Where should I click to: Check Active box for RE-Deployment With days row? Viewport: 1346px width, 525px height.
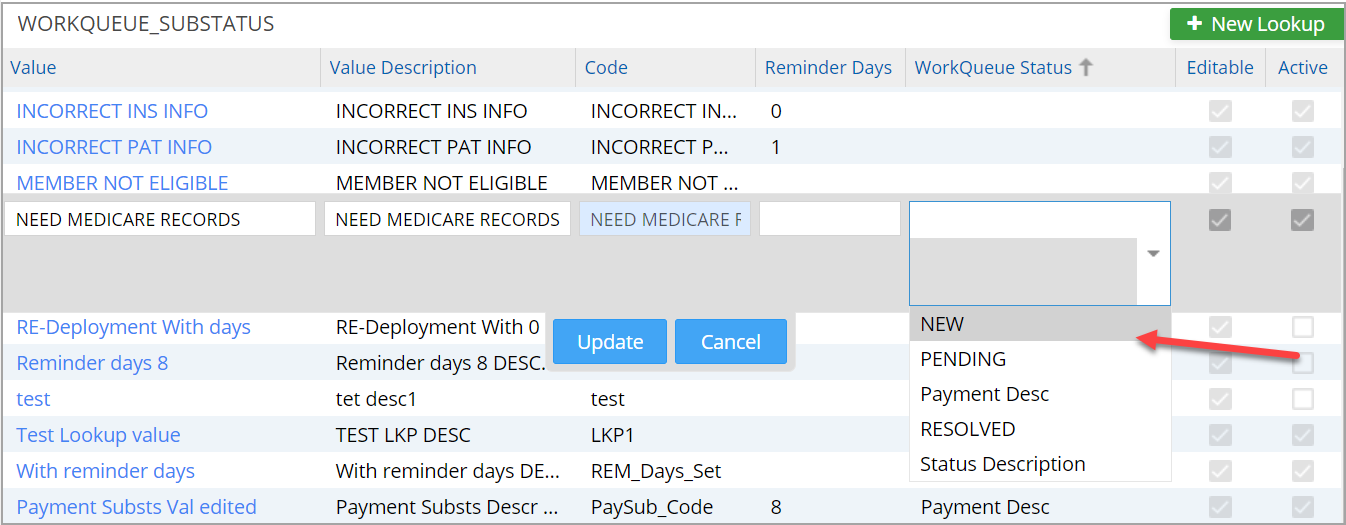pos(1302,327)
